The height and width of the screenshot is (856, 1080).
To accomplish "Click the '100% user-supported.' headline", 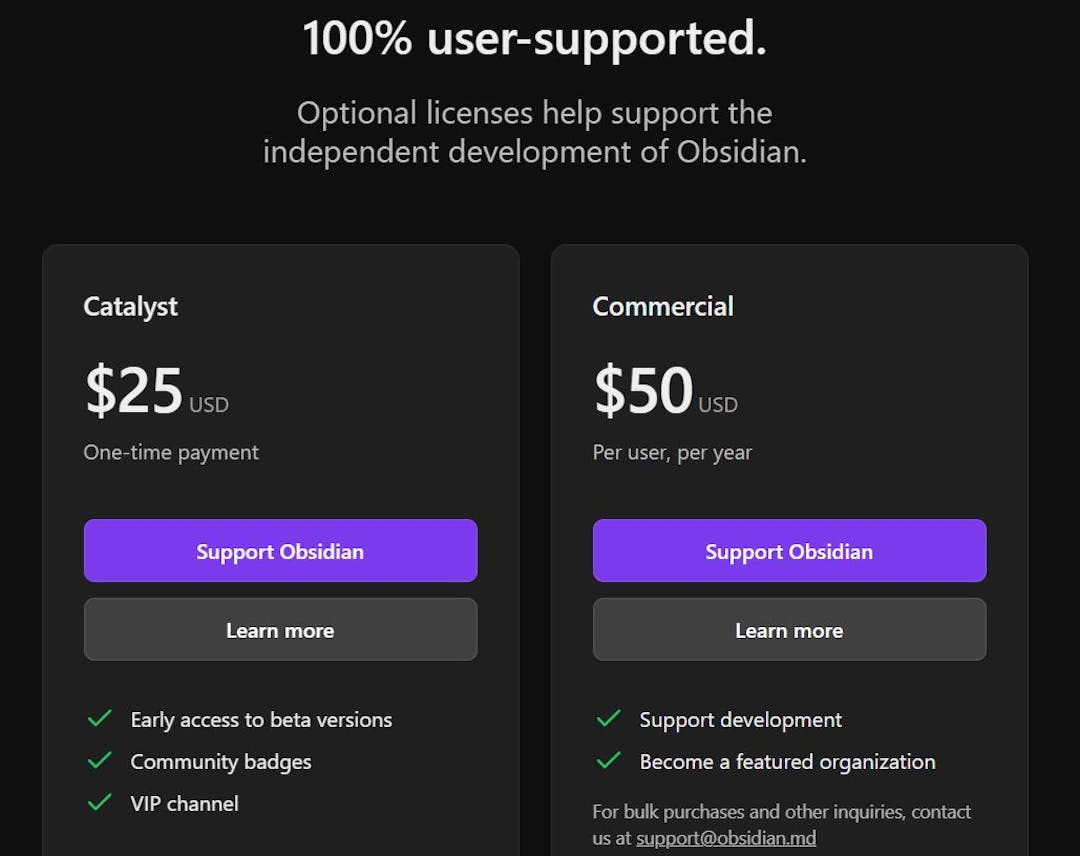I will tap(535, 39).
